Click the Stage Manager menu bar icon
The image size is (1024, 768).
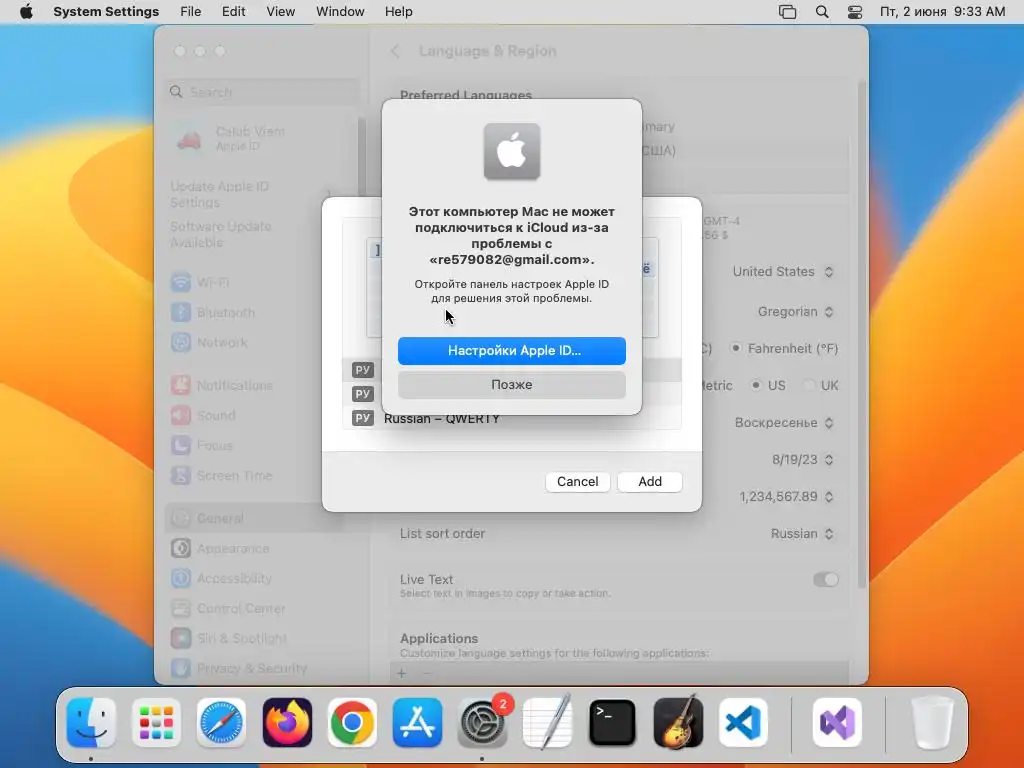(788, 12)
